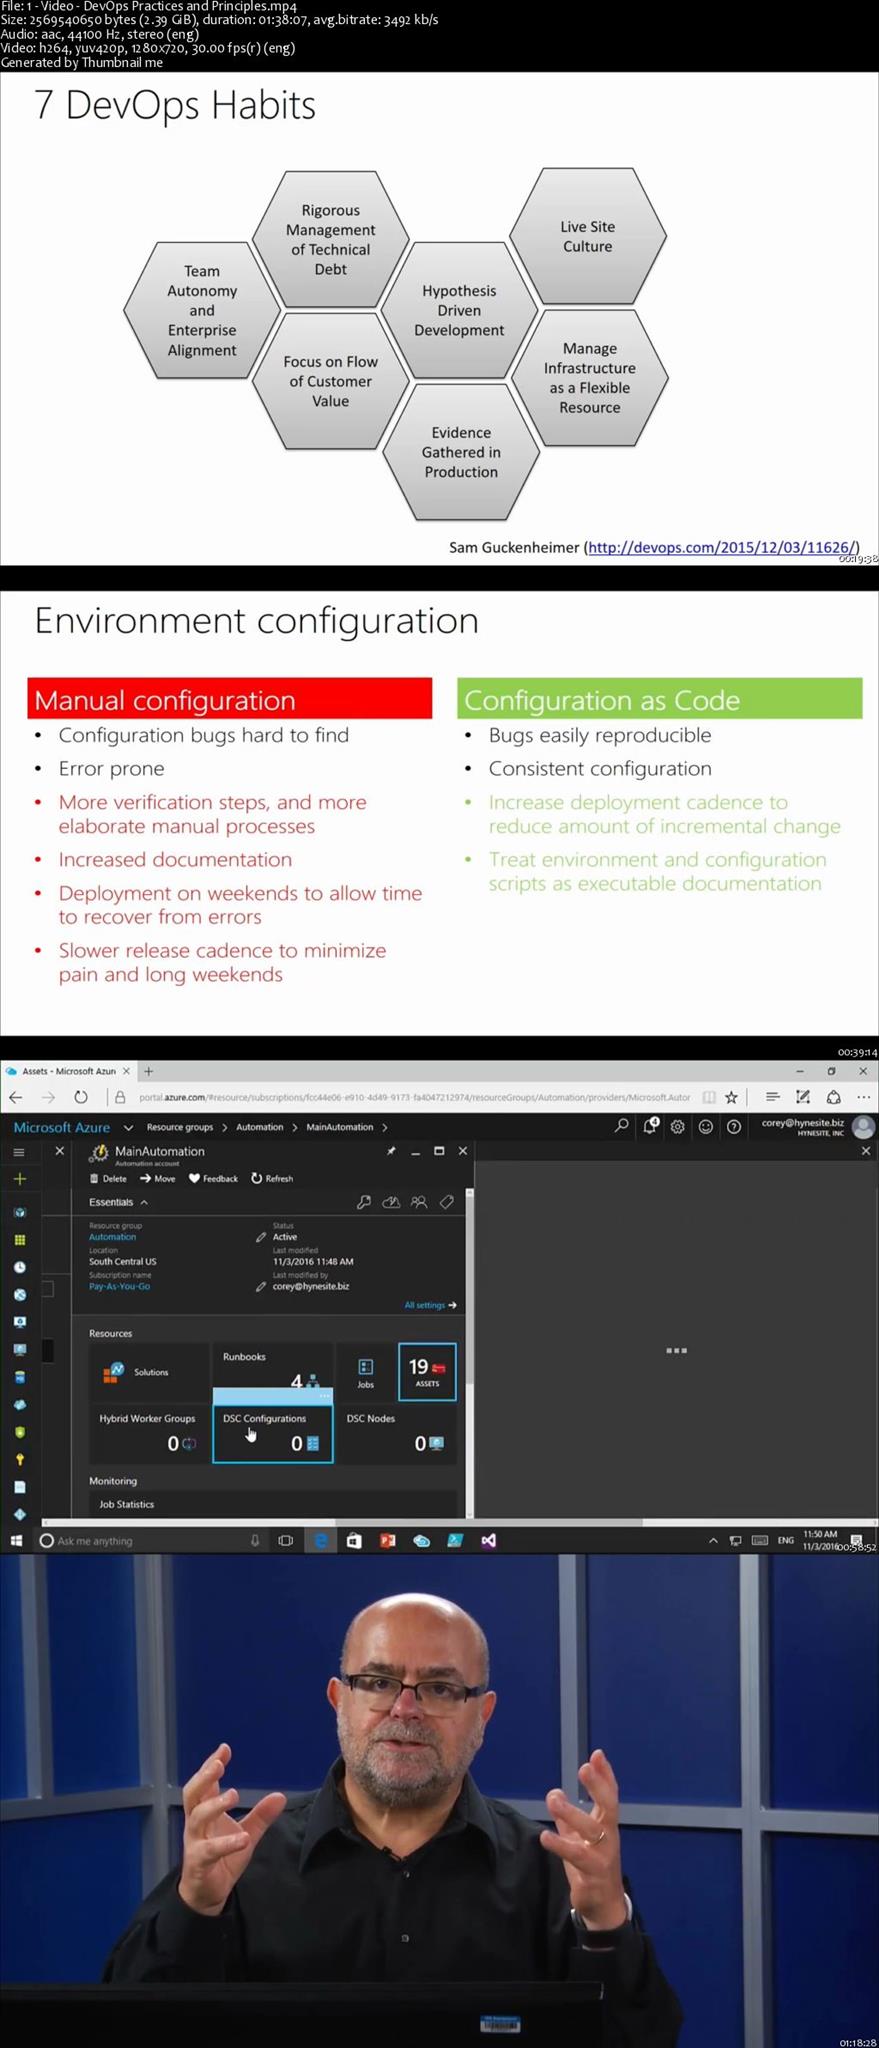This screenshot has height=2048, width=879.
Task: Open the All settings link
Action: click(x=430, y=1305)
